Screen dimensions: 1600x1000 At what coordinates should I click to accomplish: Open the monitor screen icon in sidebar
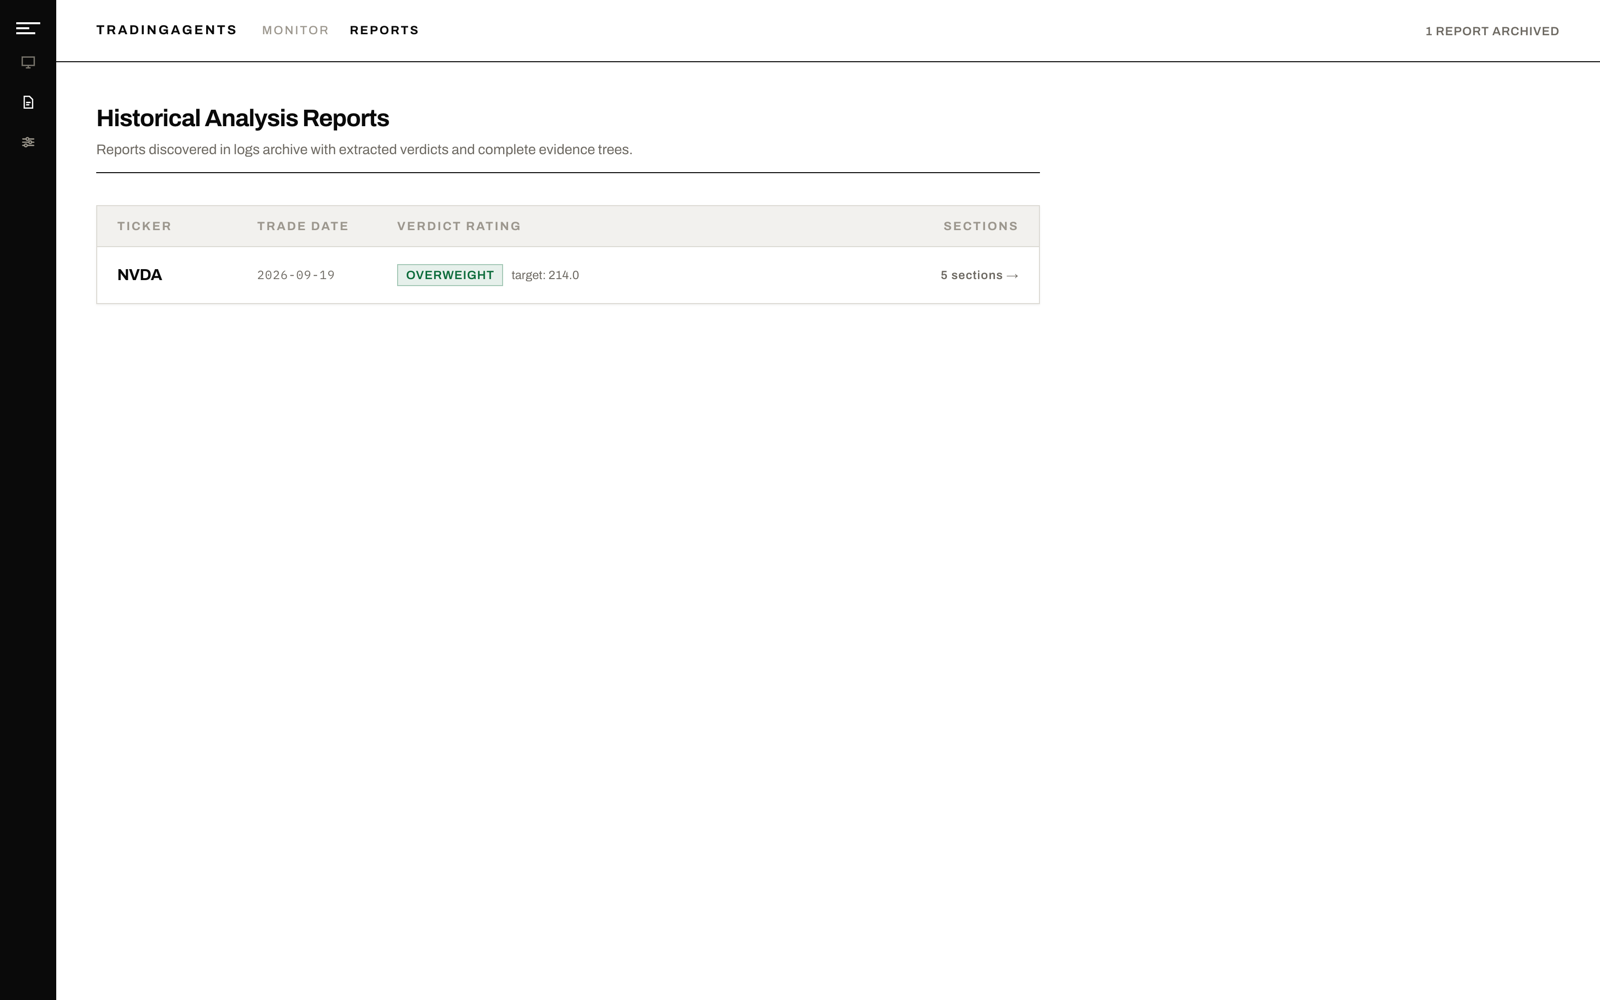pyautogui.click(x=28, y=62)
